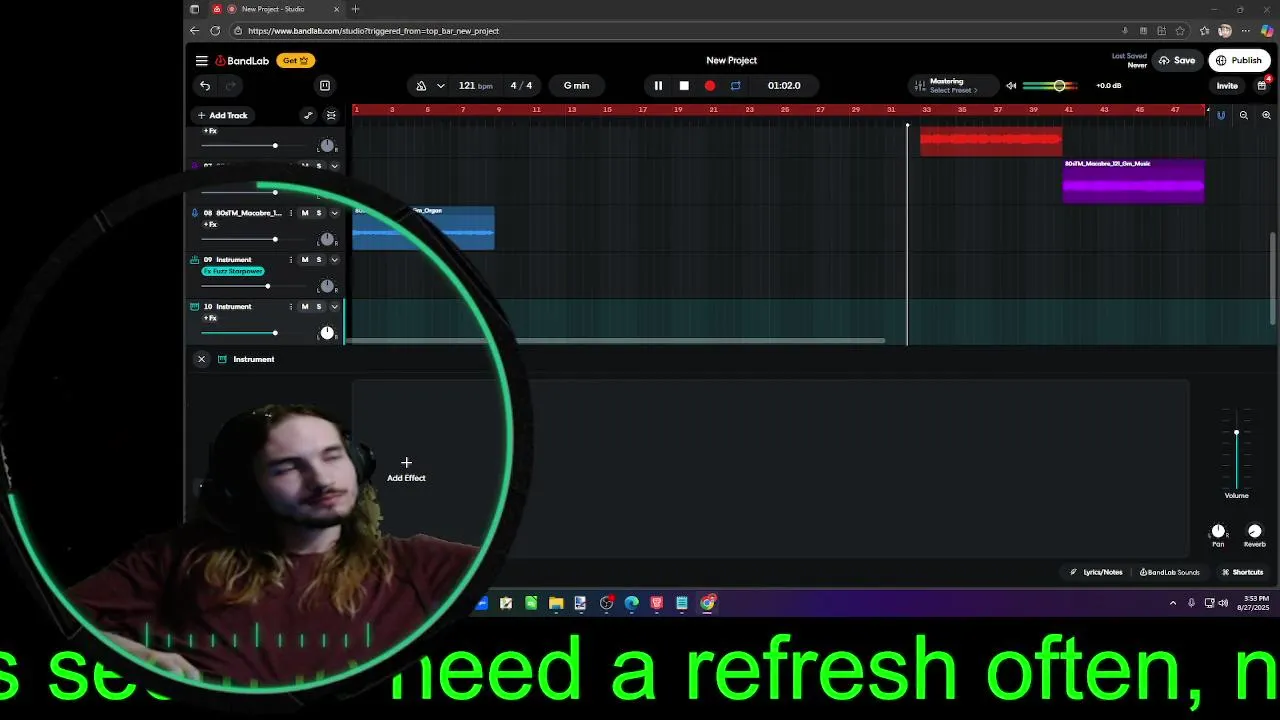Expand track 10 options chevron
Screen dimensions: 1280x720
coord(334,307)
